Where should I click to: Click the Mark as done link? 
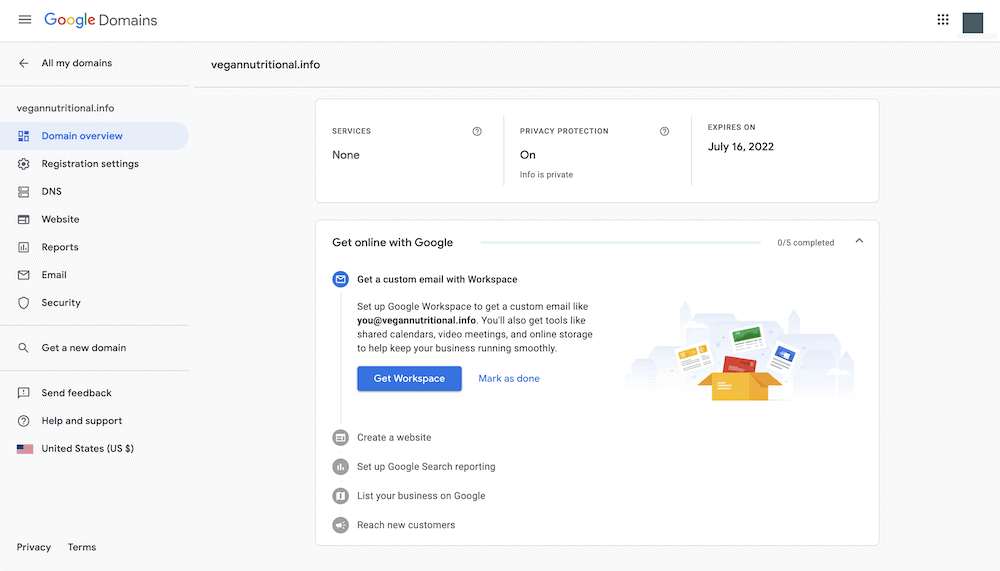[x=509, y=378]
